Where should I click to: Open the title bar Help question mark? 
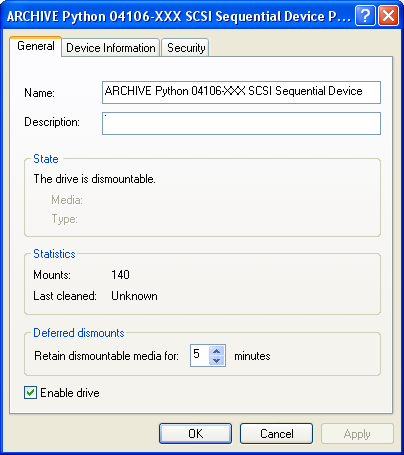click(x=365, y=15)
